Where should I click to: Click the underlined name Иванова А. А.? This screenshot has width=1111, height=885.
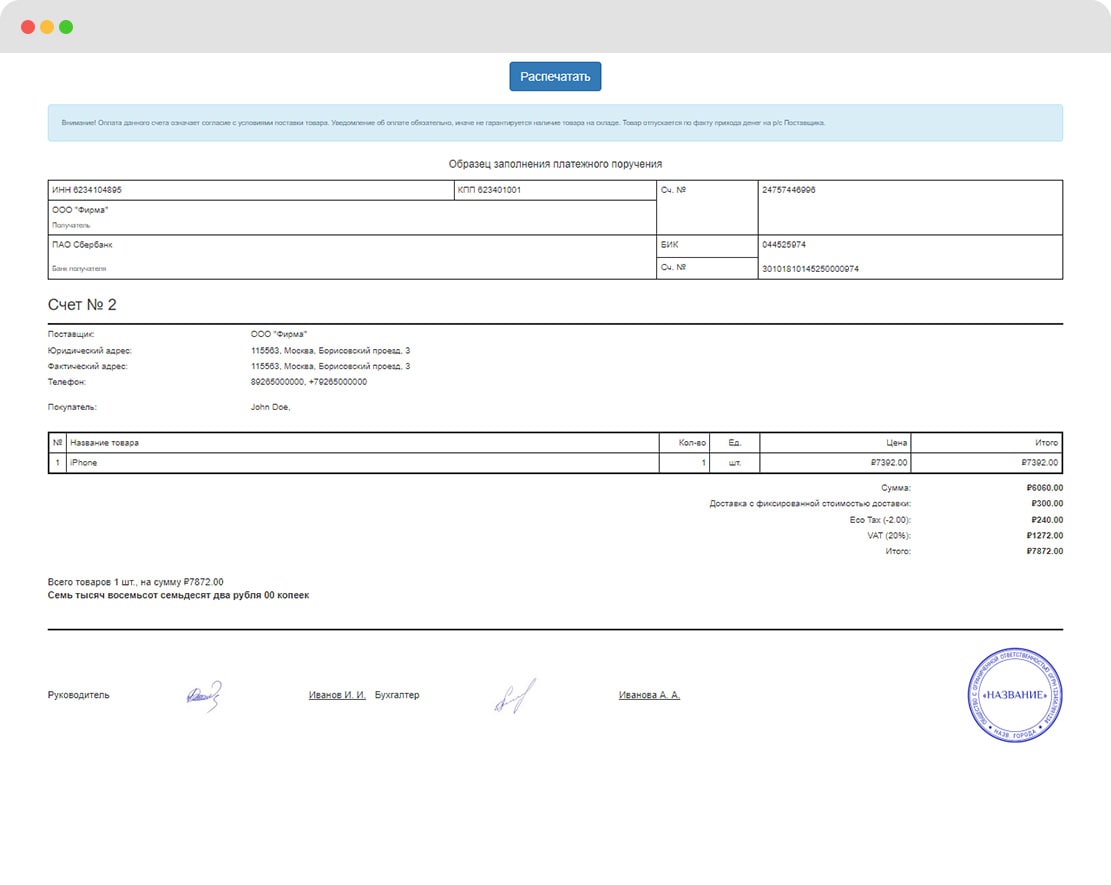point(649,695)
